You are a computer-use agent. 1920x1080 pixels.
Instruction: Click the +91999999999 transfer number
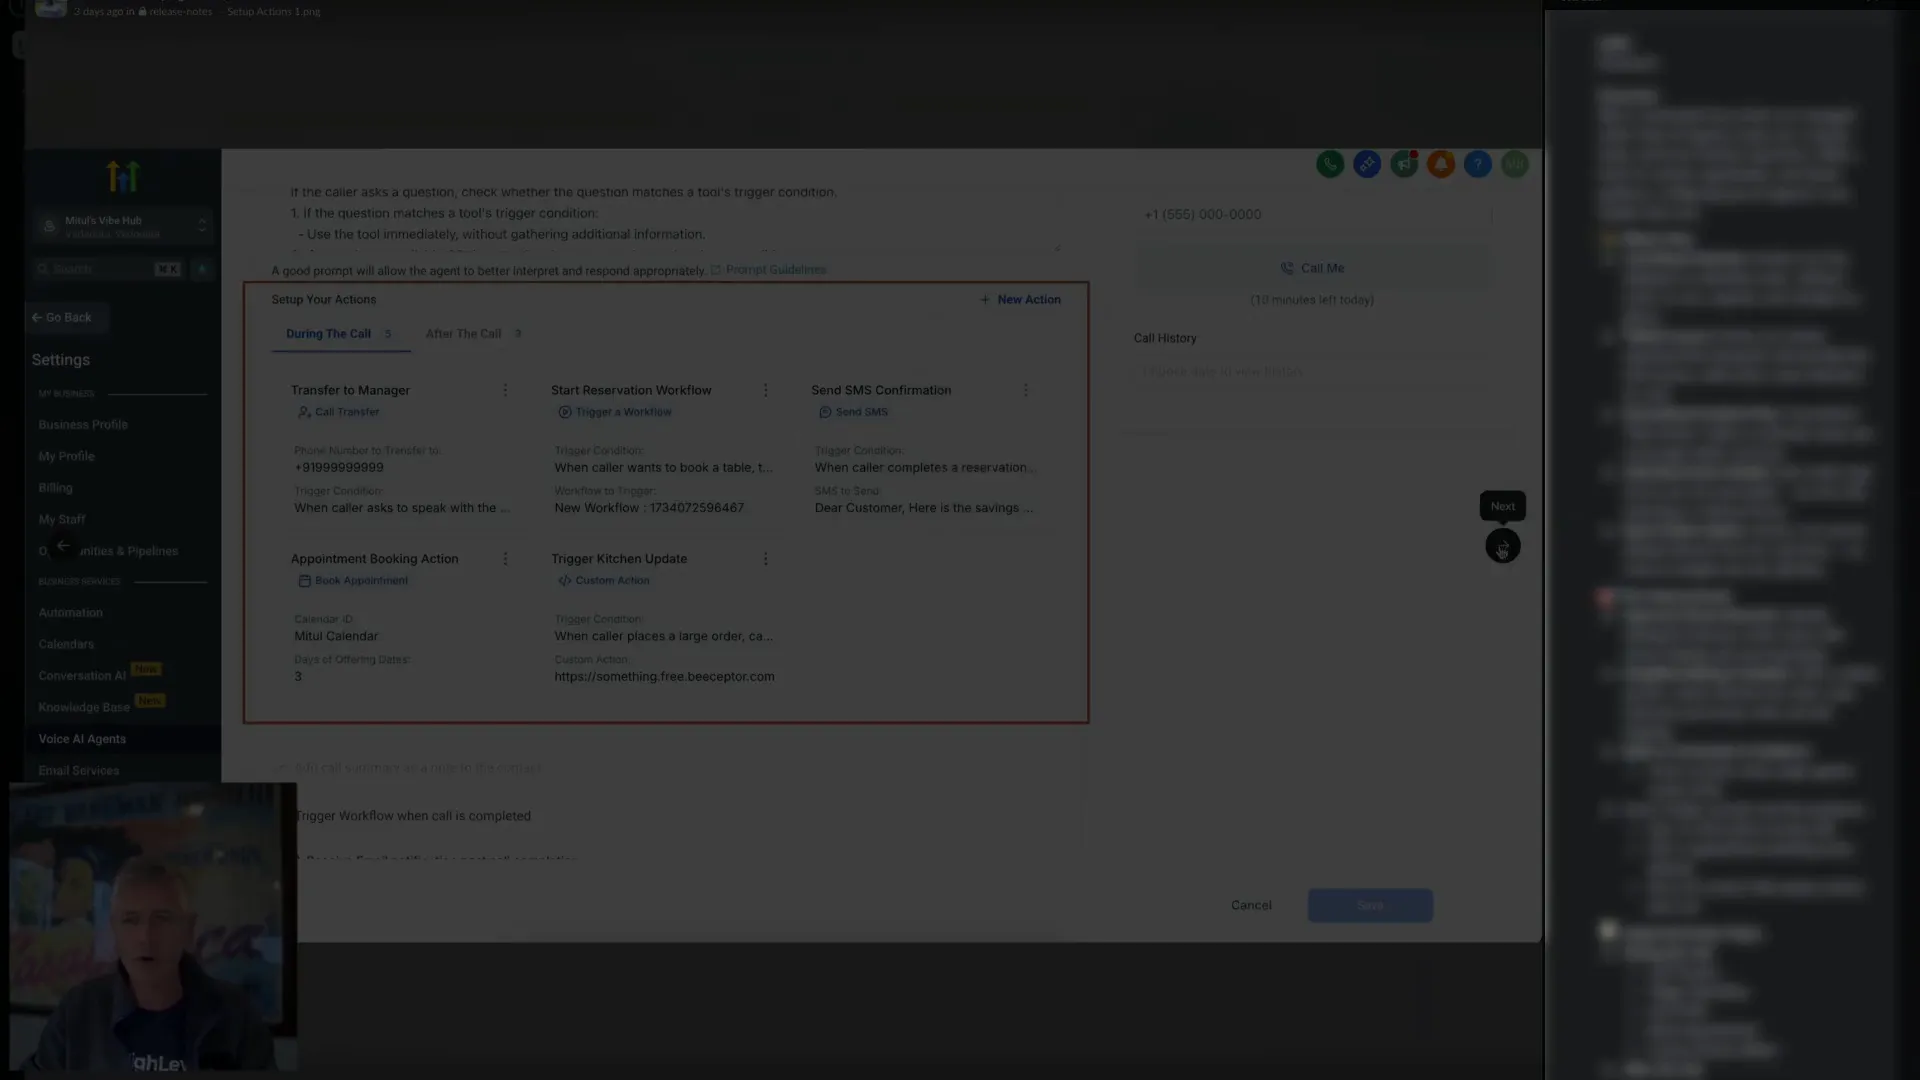tap(339, 468)
